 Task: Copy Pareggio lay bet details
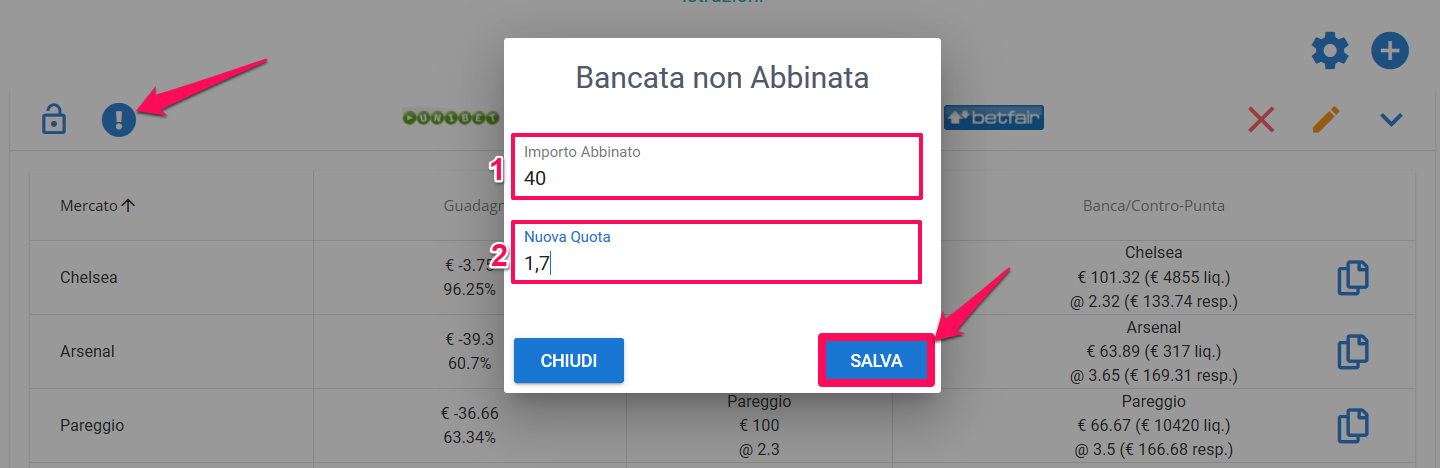(x=1353, y=426)
